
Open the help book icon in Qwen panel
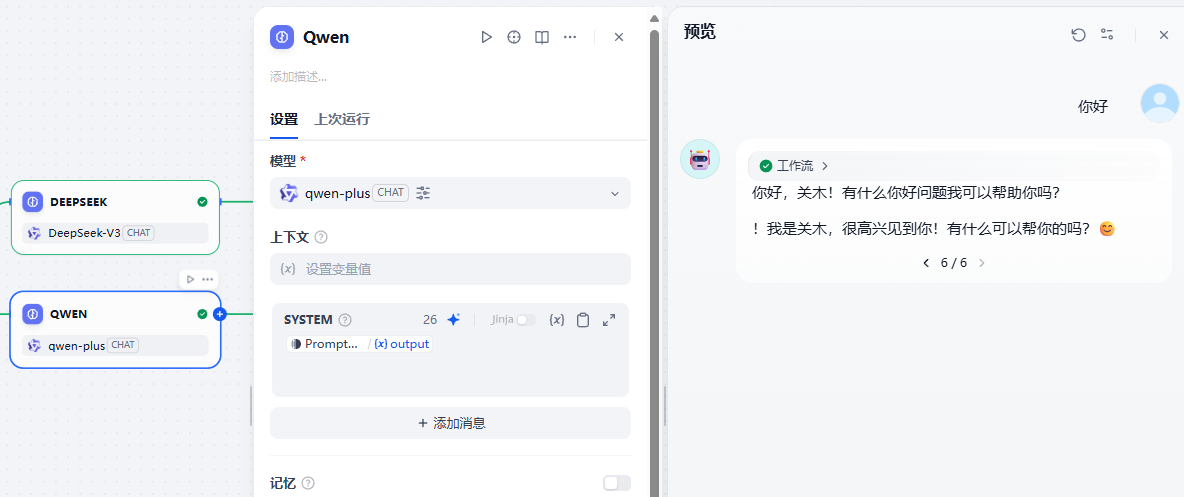[x=542, y=37]
